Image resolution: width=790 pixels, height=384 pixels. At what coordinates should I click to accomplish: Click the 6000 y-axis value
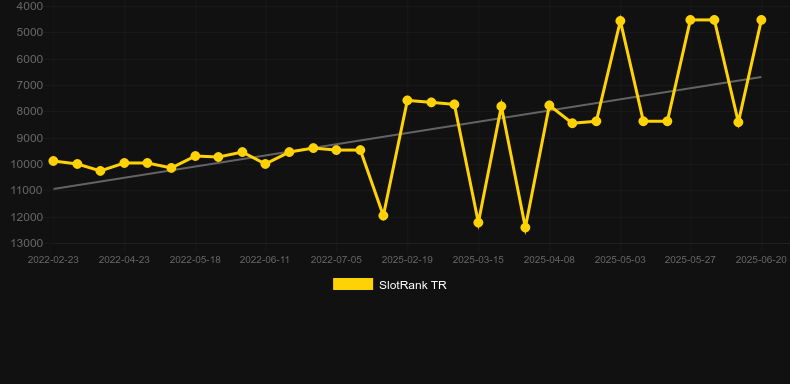pyautogui.click(x=30, y=59)
